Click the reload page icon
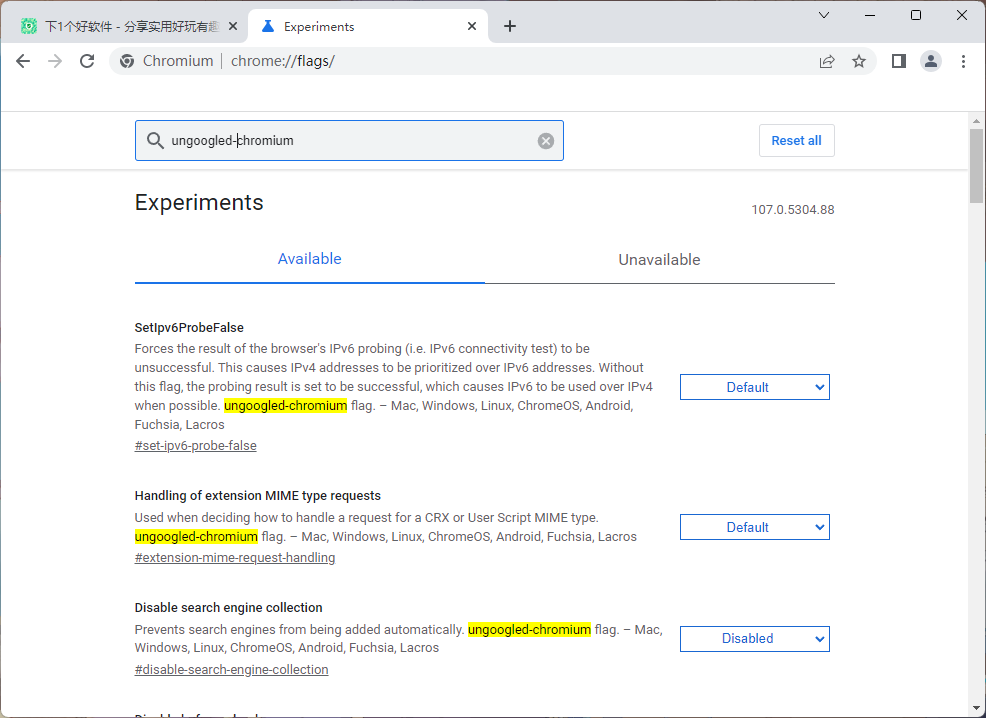 (87, 61)
